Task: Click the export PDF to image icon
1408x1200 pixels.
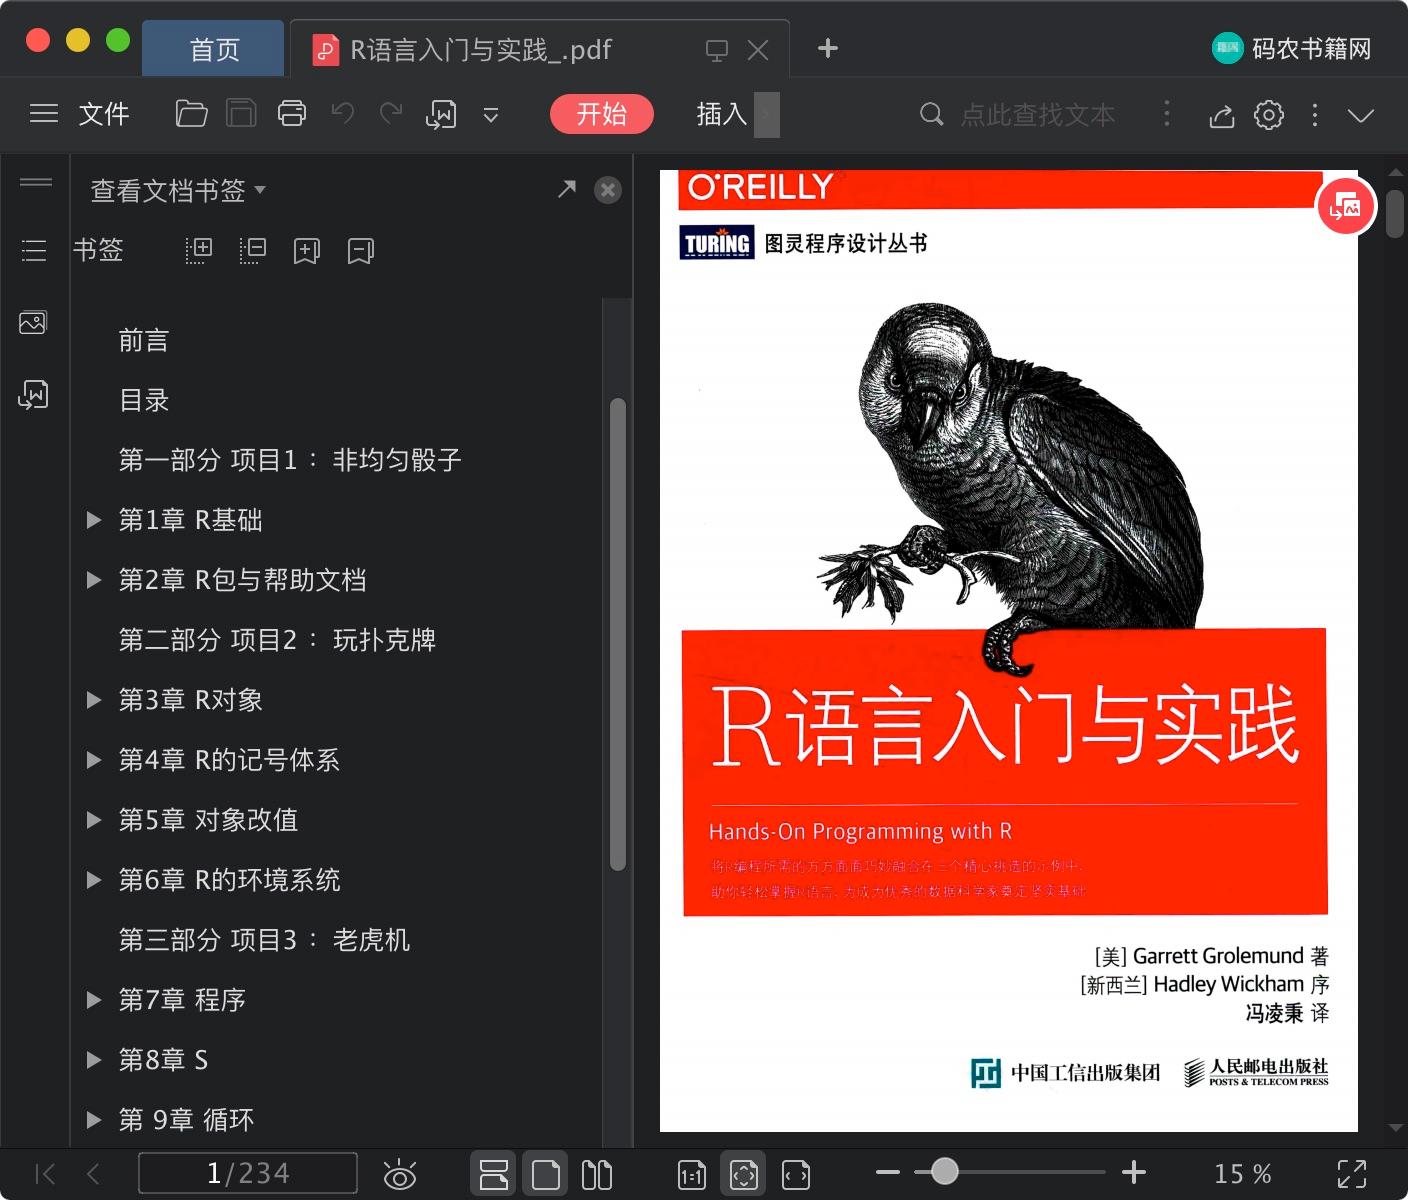Action: click(x=441, y=115)
